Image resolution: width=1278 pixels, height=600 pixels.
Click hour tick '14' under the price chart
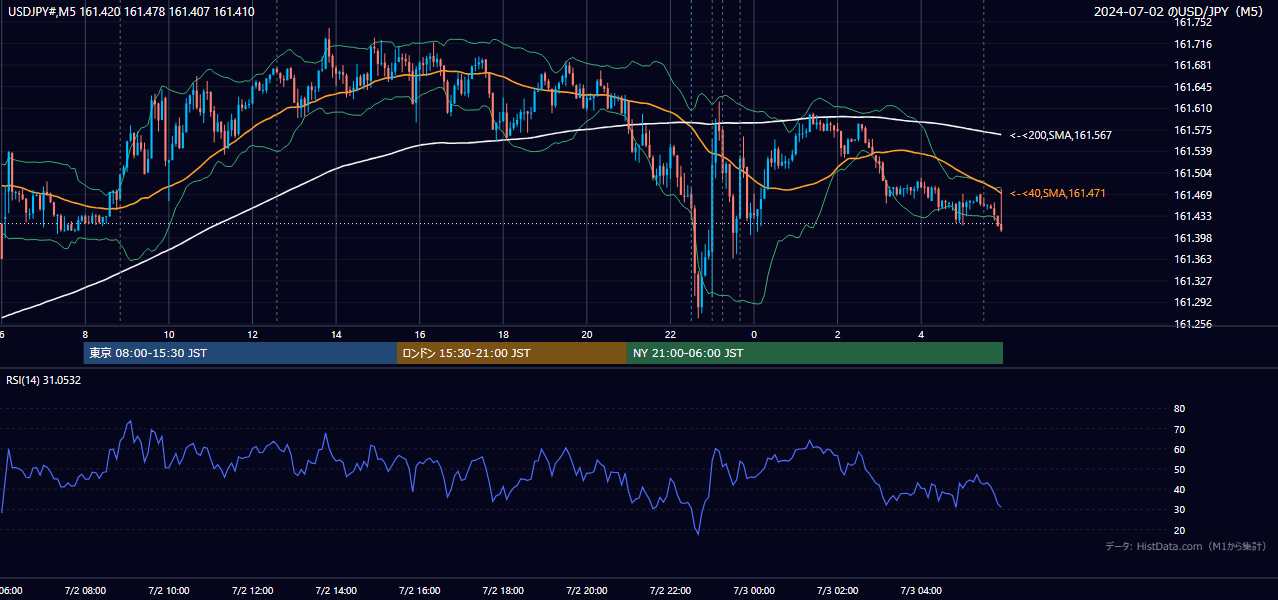[336, 334]
